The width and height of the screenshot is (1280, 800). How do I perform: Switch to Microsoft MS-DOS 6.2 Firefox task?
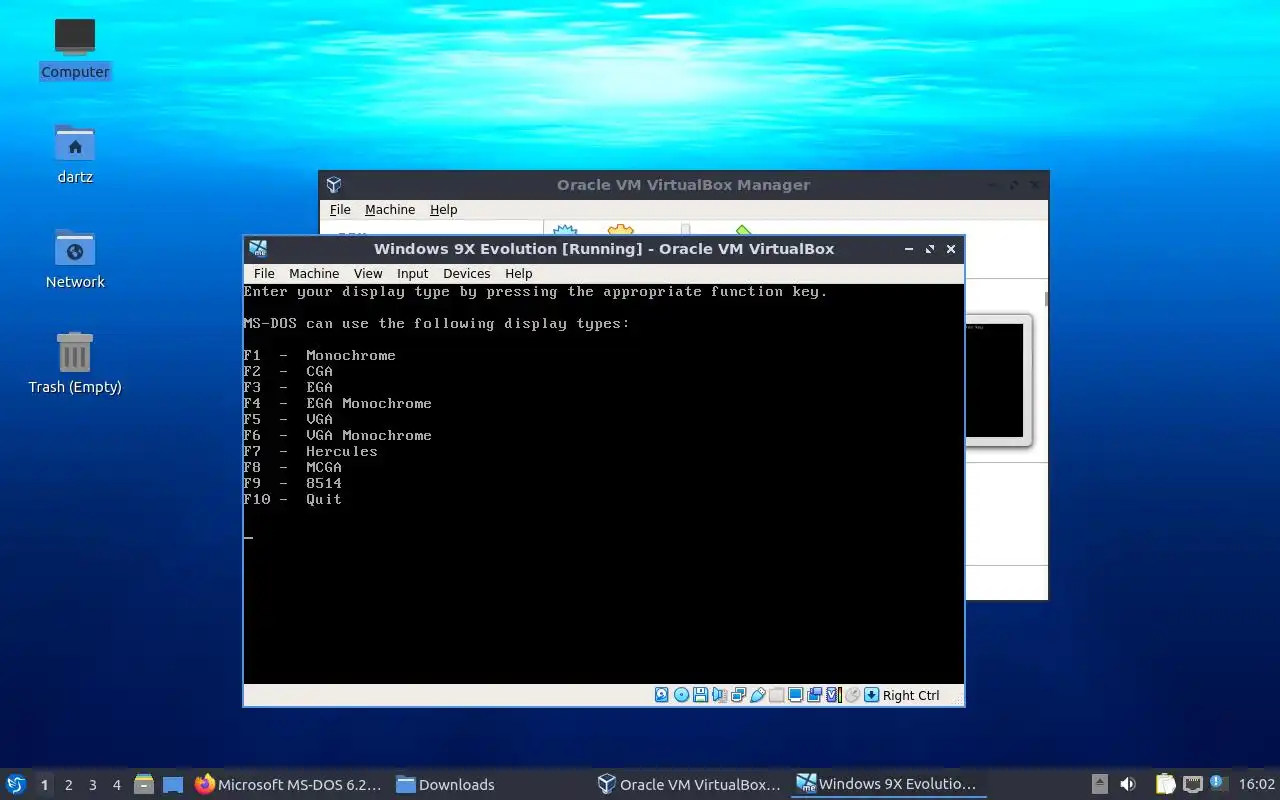point(288,785)
